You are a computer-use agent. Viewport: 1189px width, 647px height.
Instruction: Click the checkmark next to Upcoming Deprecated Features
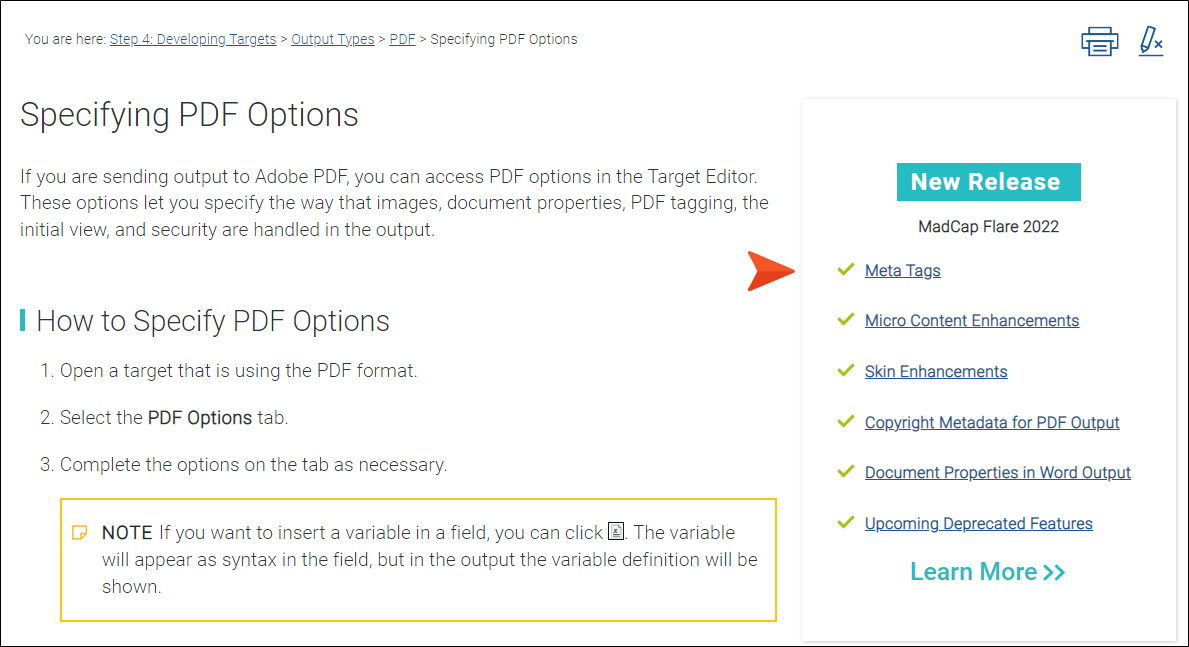[845, 523]
